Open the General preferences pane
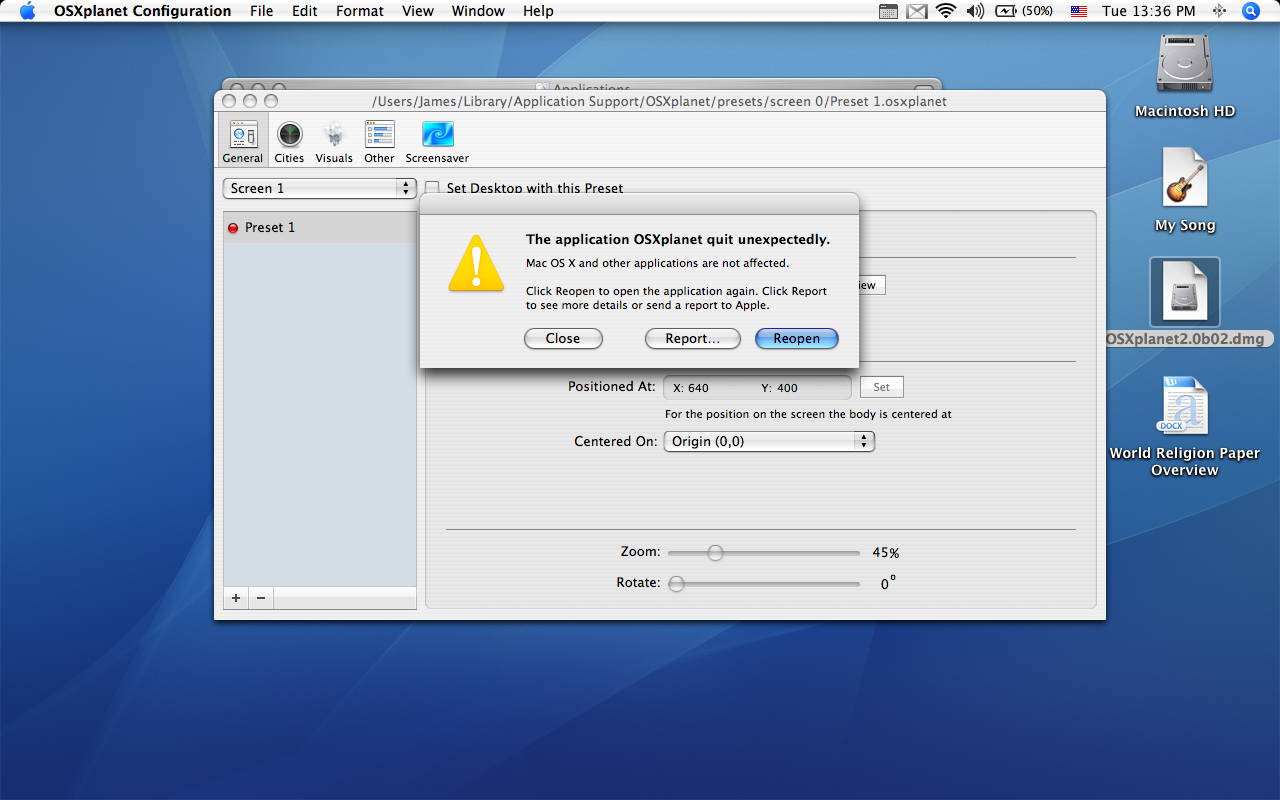 tap(243, 141)
